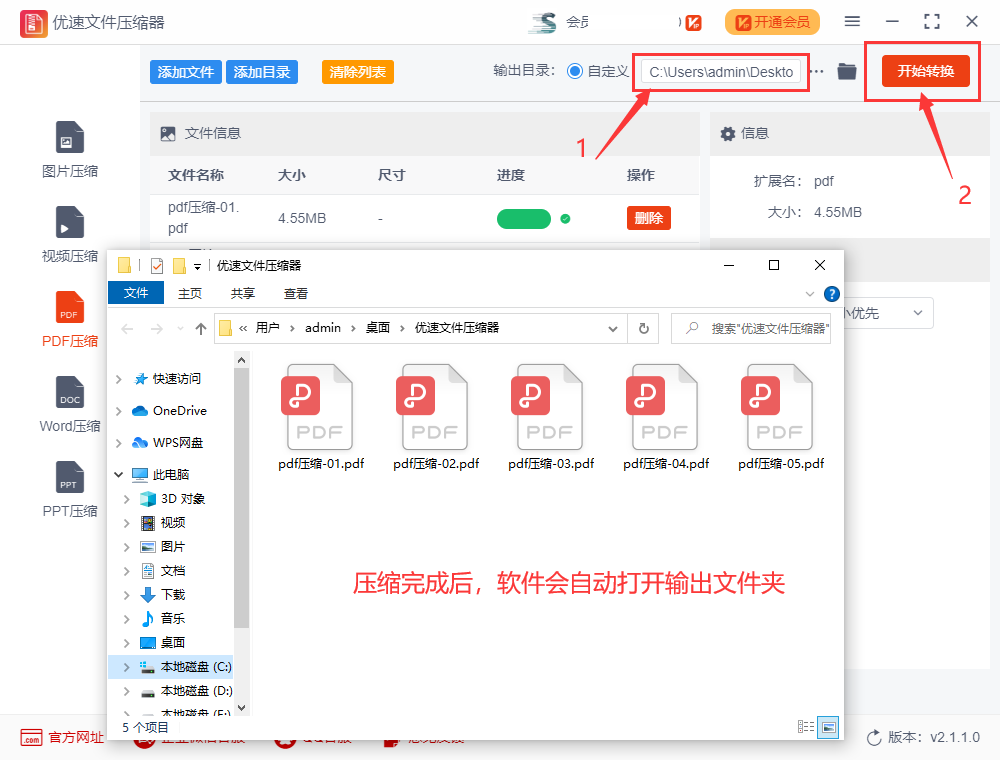Screen dimensions: 1000x760
Task: Click 清除列表 to clear the list
Action: (x=357, y=71)
